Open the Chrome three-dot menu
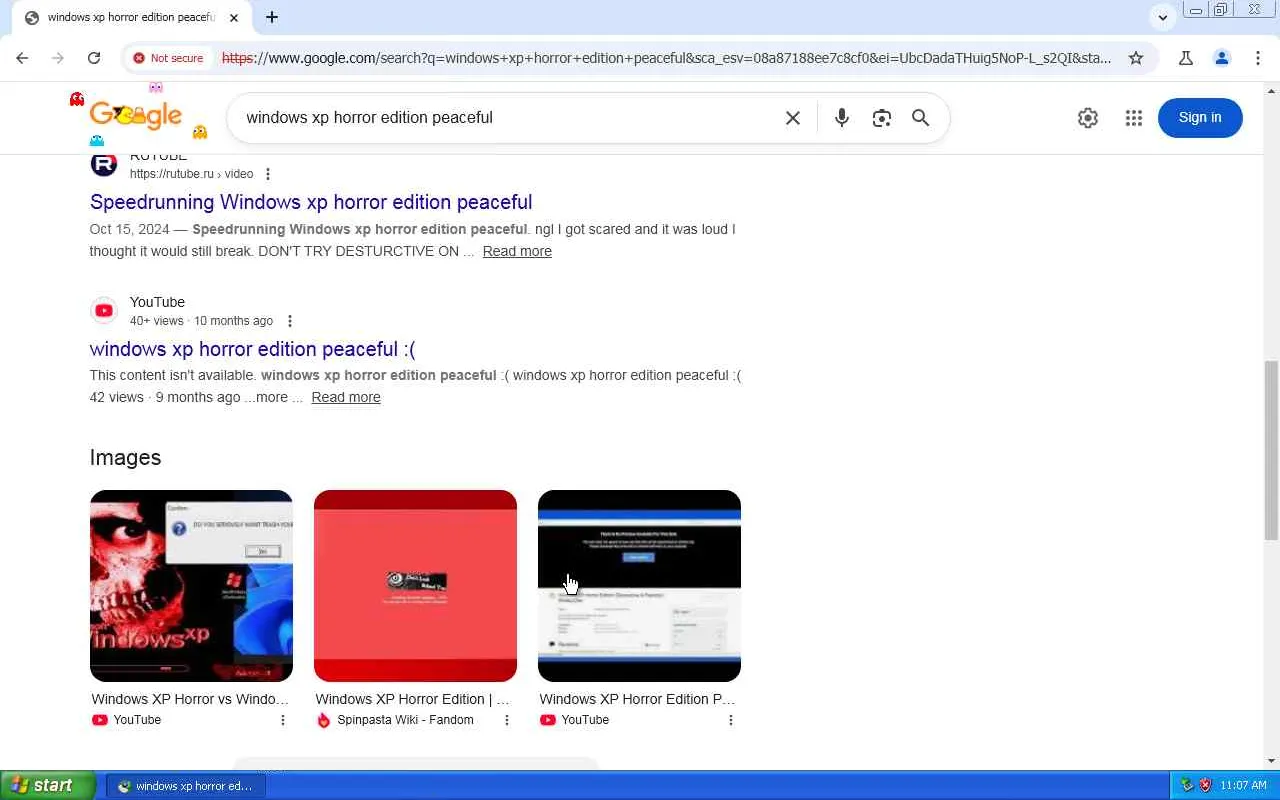The image size is (1280, 800). (x=1258, y=58)
